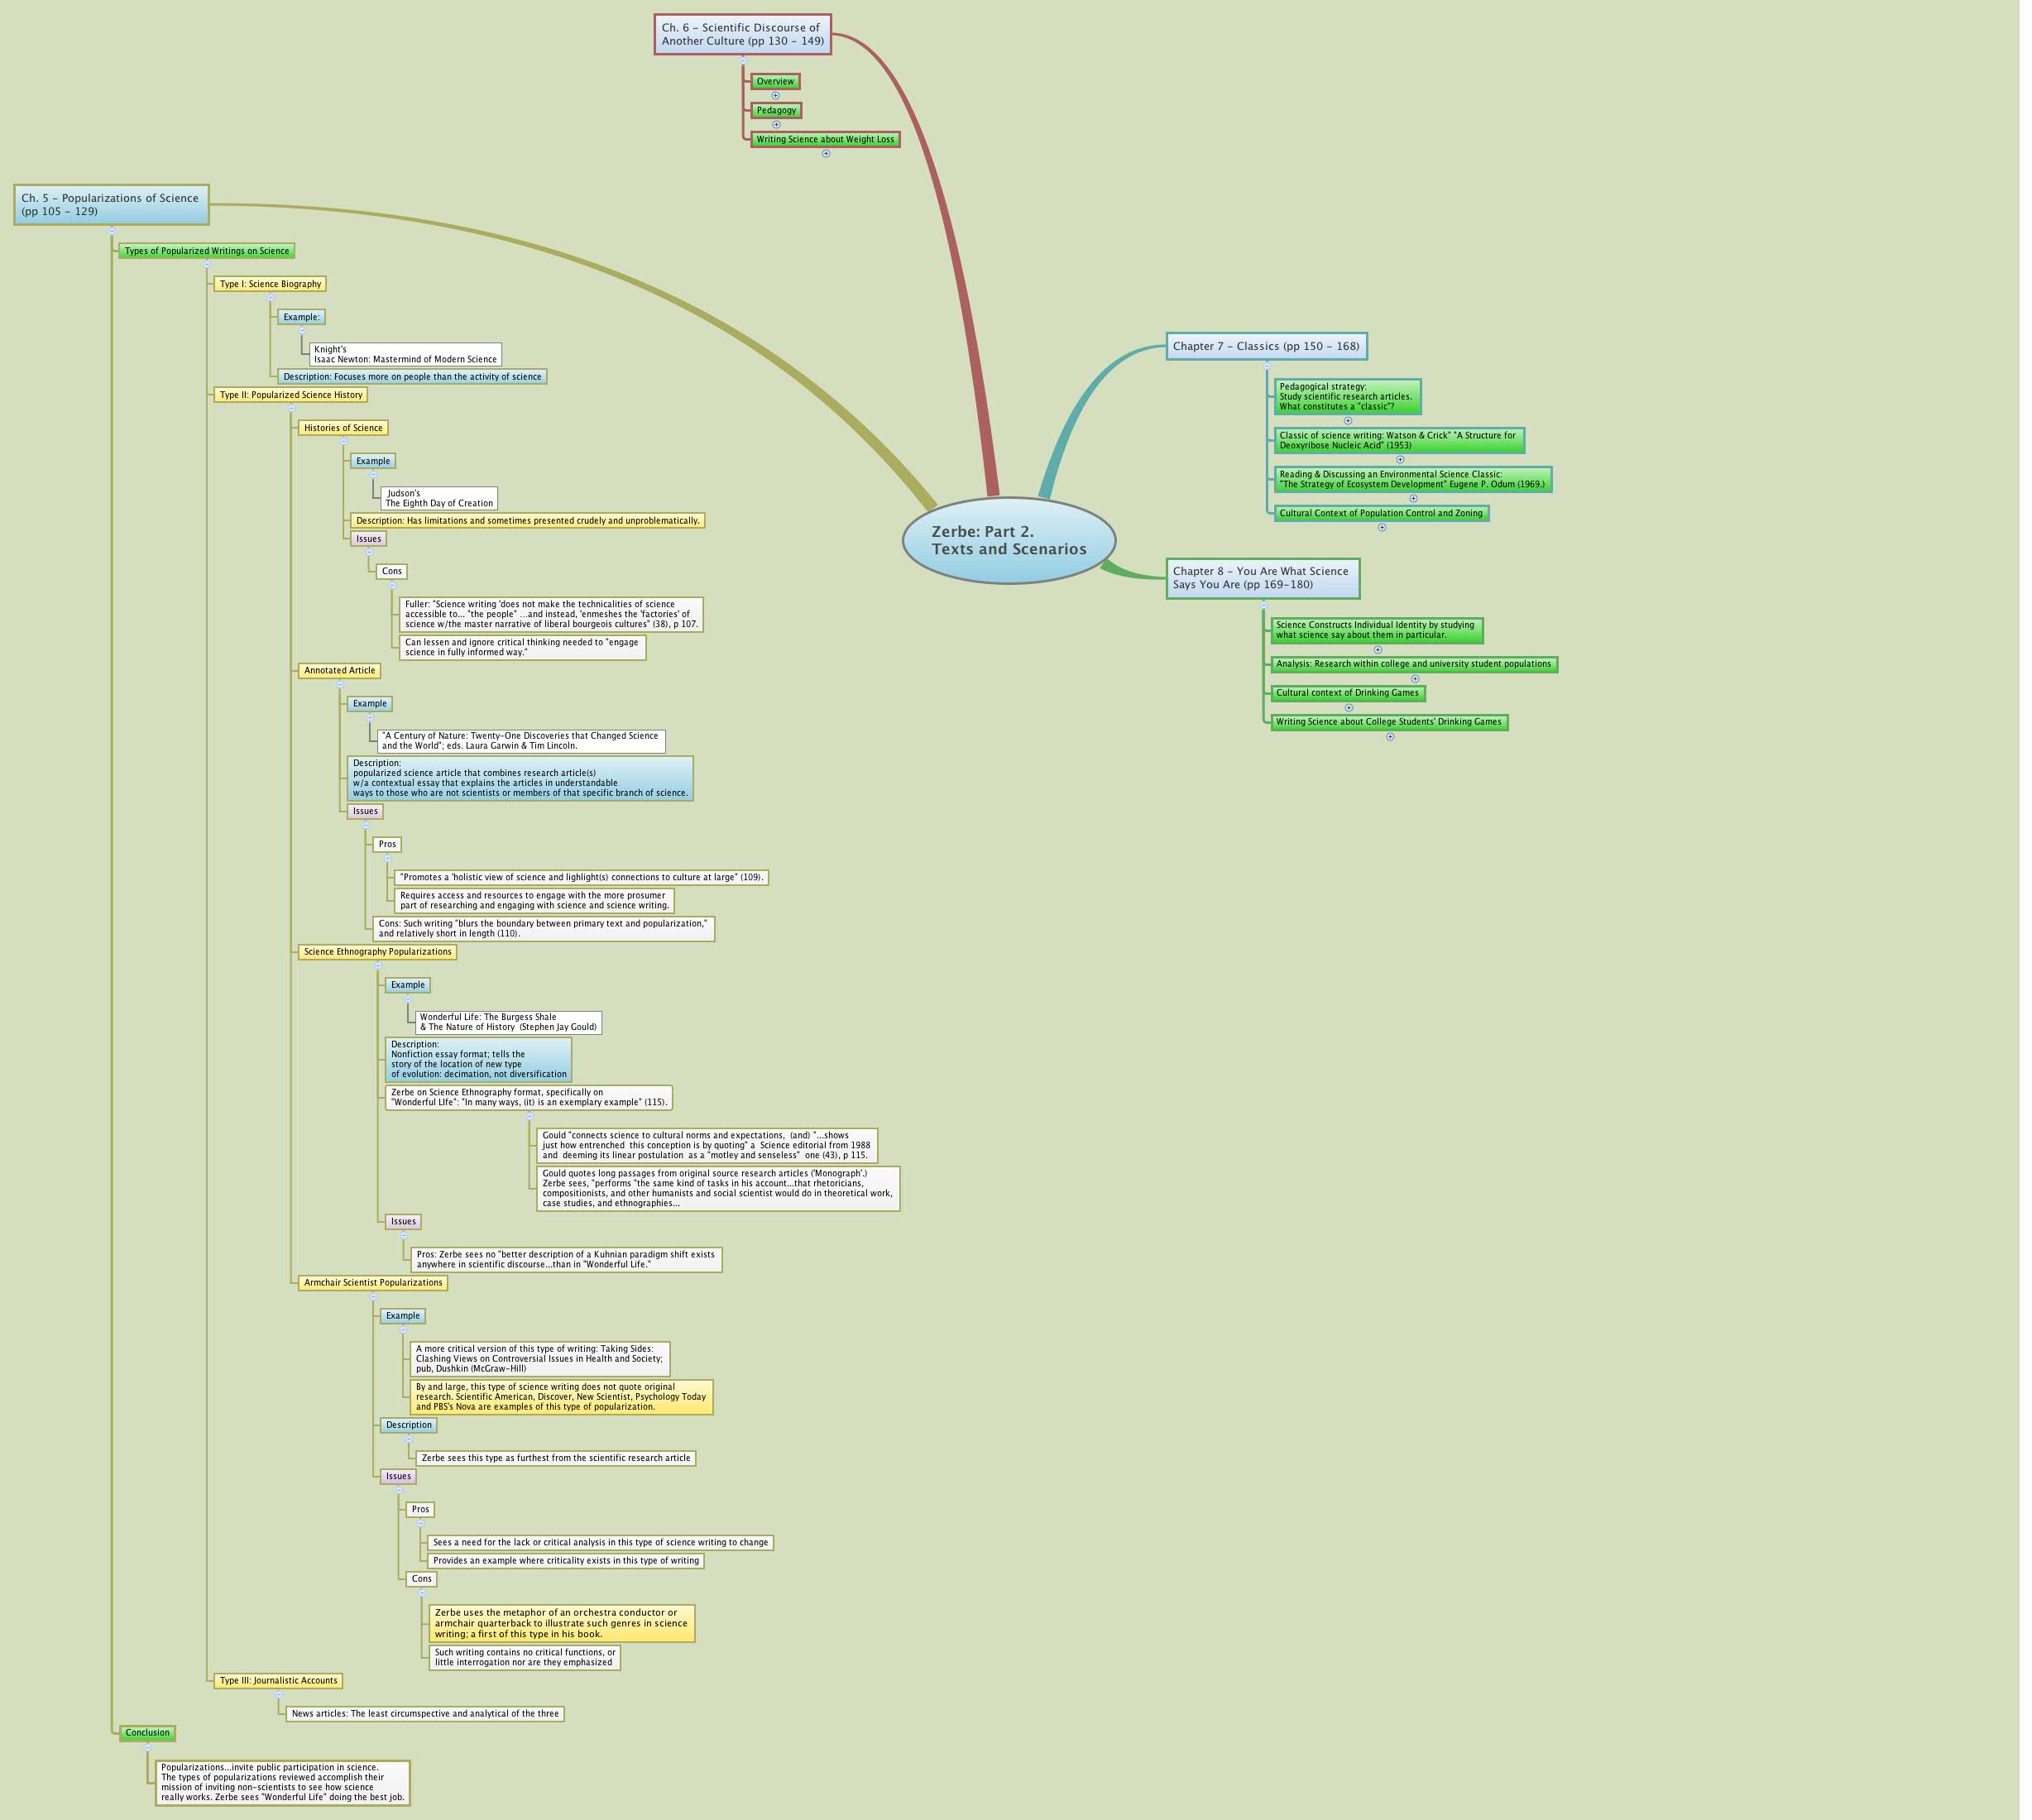Expand the Cultural context of Drinking Games node
Screen dimensions: 2032x1820
[x=1348, y=708]
